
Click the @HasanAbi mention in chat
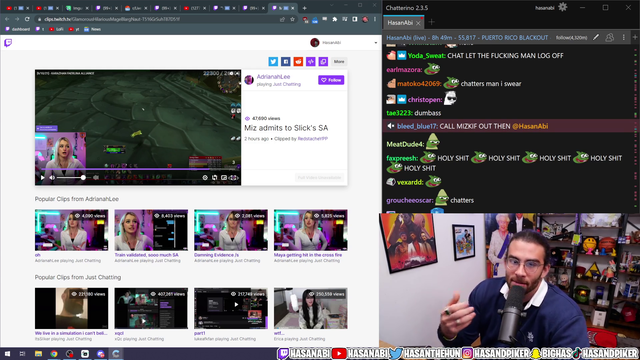530,126
